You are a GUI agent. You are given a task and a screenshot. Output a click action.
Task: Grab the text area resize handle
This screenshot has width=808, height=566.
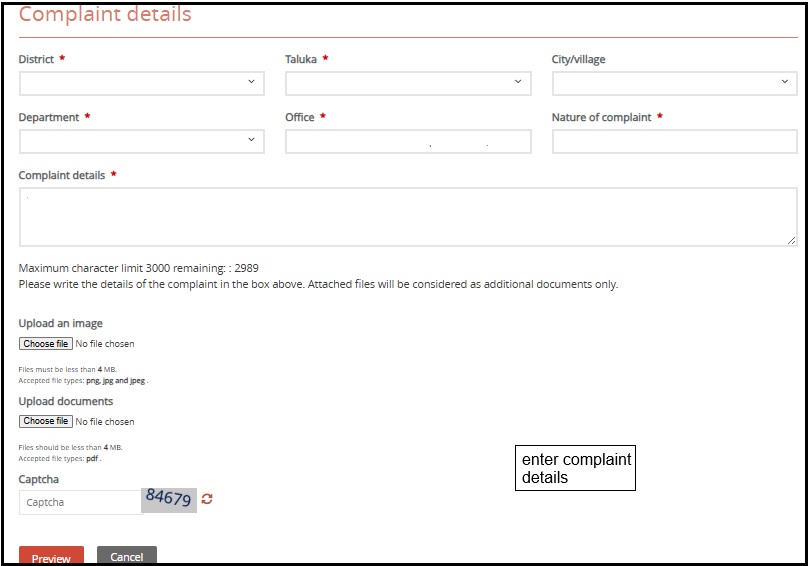(x=791, y=240)
